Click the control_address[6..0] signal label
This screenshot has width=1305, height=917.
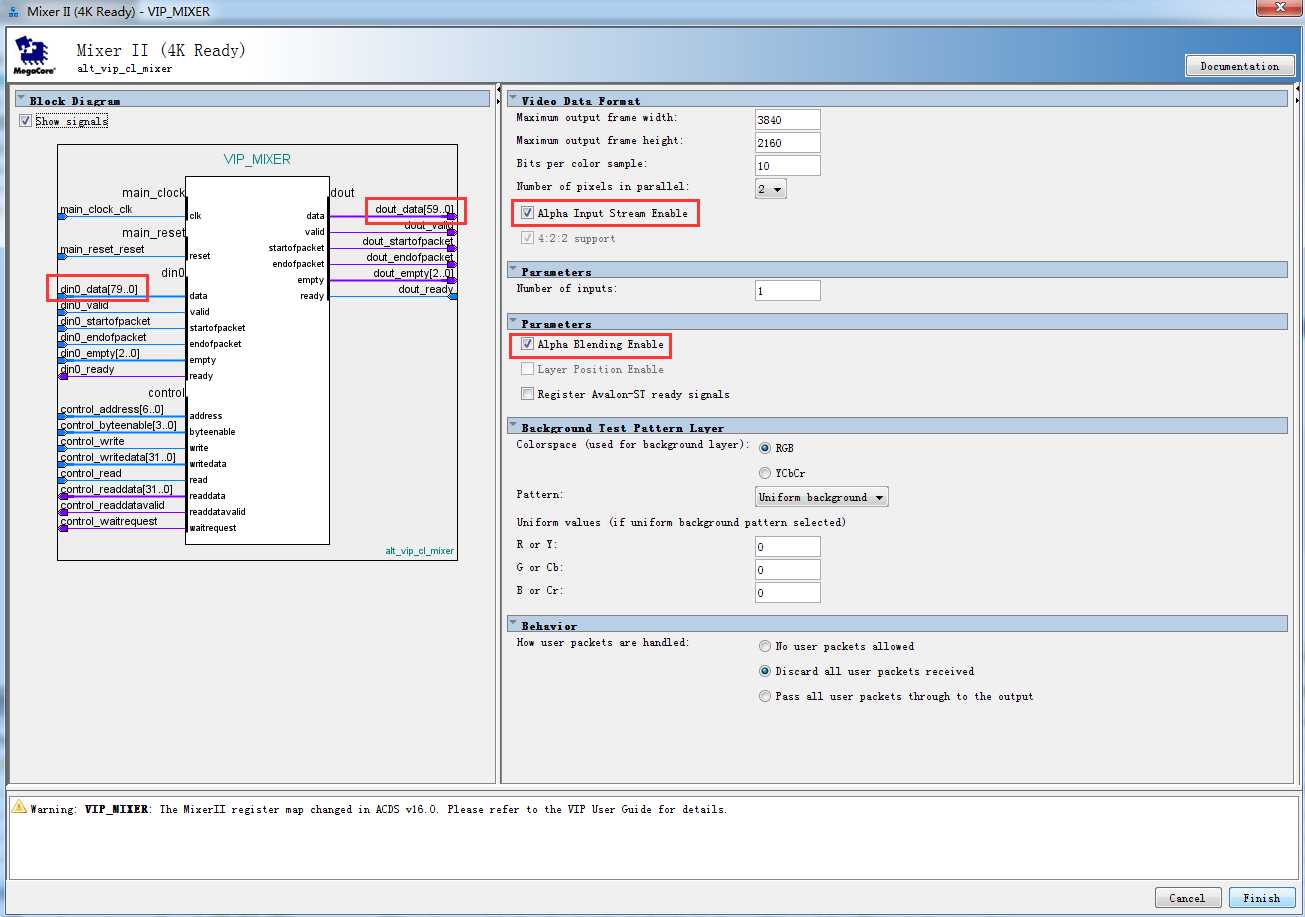tap(112, 409)
